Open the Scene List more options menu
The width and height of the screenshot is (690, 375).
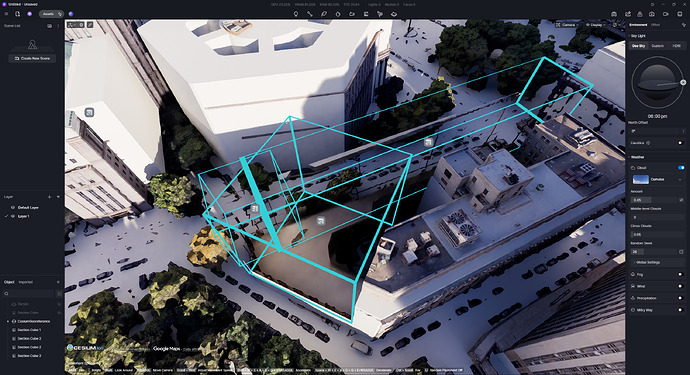pos(58,26)
